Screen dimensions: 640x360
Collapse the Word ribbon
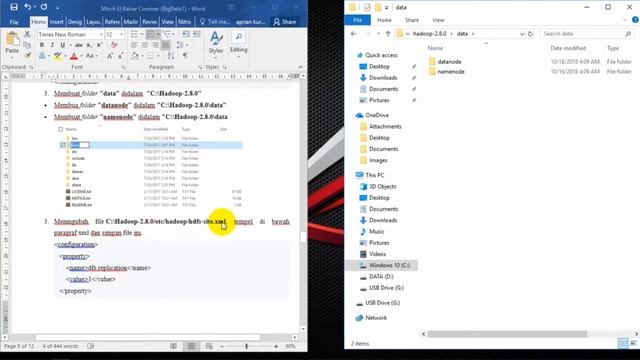pos(301,67)
